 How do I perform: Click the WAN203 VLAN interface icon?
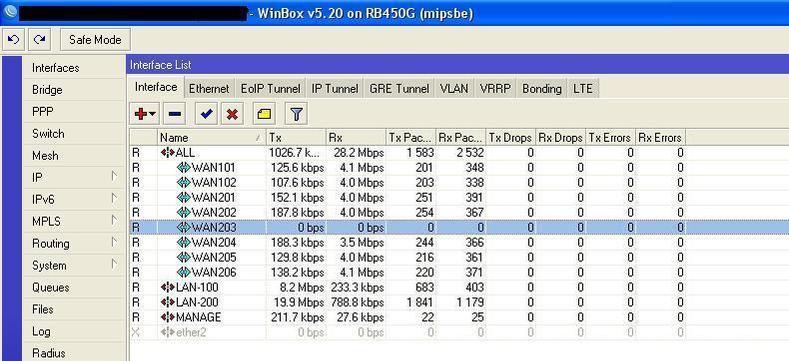[x=184, y=228]
